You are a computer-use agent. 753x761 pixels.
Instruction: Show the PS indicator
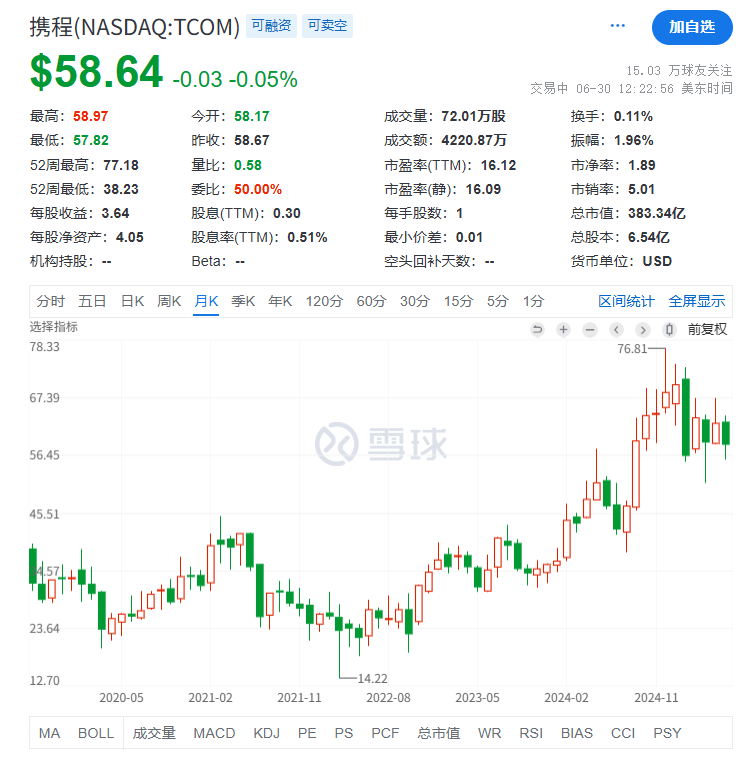(344, 733)
